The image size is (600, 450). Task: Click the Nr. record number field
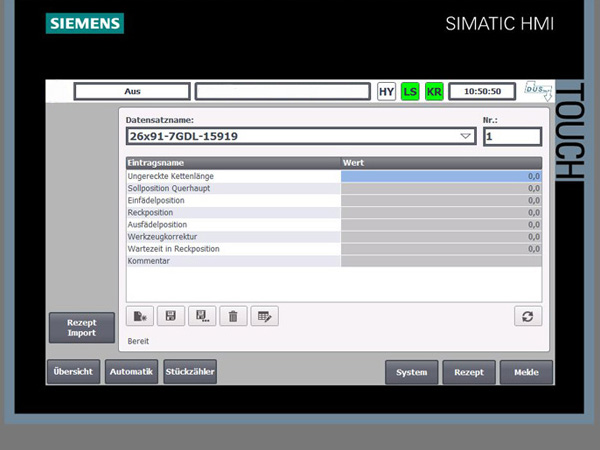pos(511,136)
